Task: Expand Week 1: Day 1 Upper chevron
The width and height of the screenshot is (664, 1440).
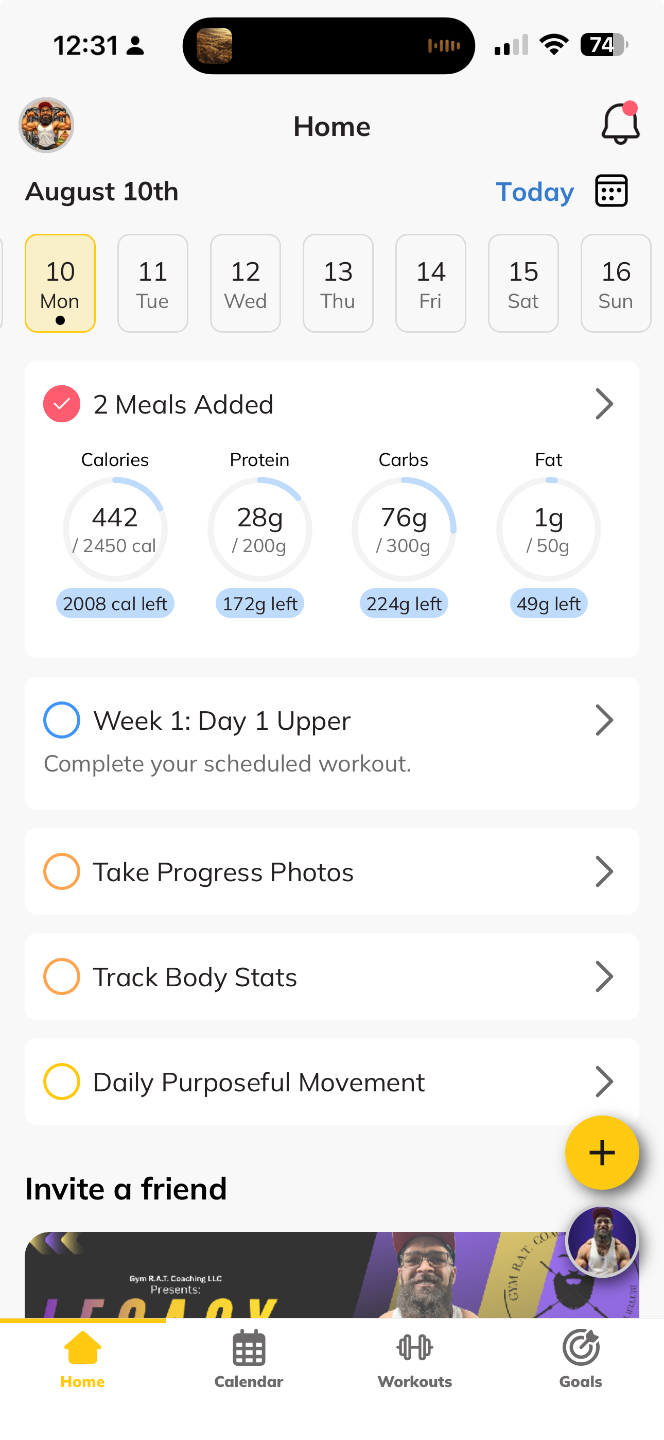Action: [604, 720]
